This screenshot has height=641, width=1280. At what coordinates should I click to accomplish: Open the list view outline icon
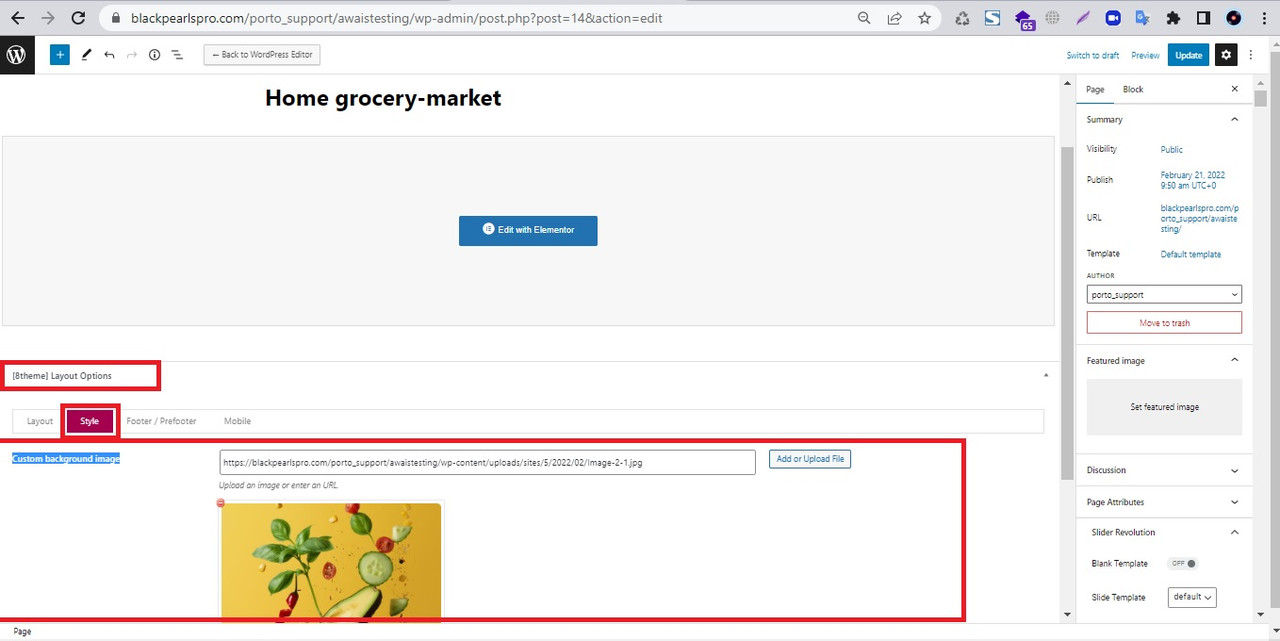pos(177,55)
